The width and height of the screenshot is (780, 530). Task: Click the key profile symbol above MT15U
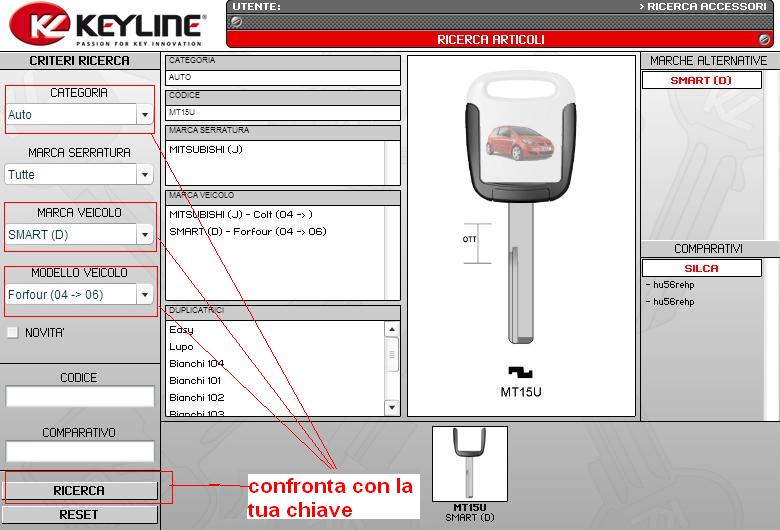[520, 372]
